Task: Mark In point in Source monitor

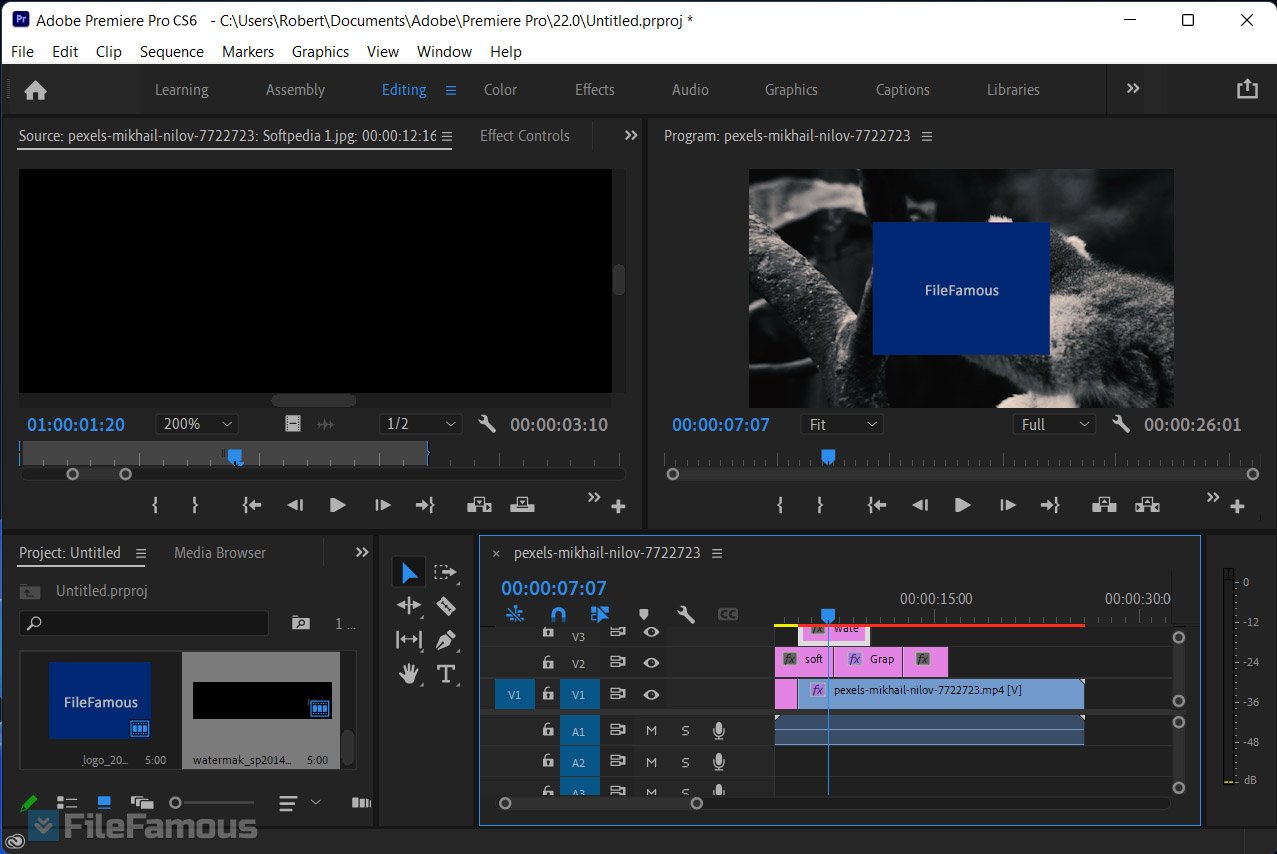Action: point(155,505)
